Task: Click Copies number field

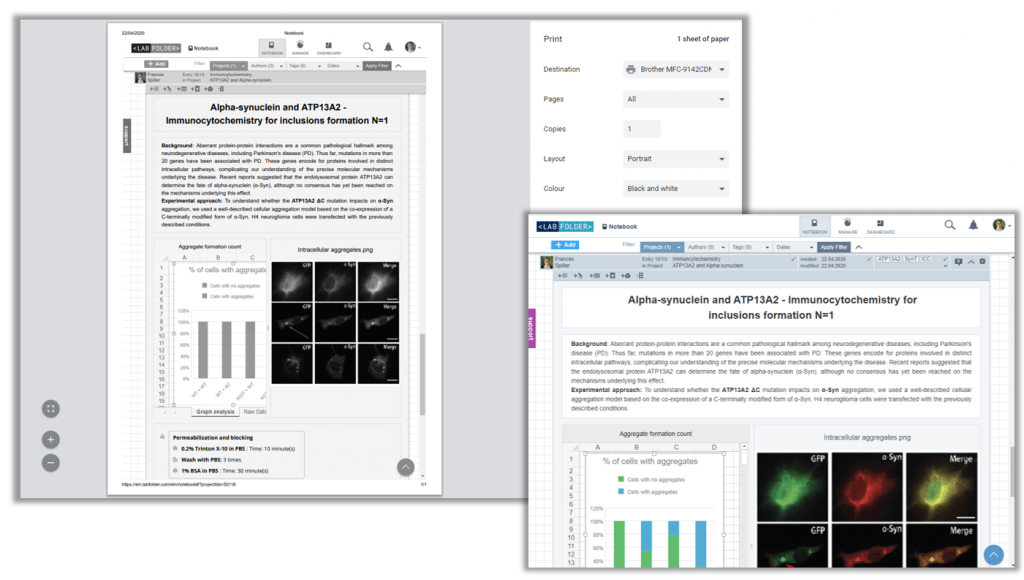Action: pos(641,129)
